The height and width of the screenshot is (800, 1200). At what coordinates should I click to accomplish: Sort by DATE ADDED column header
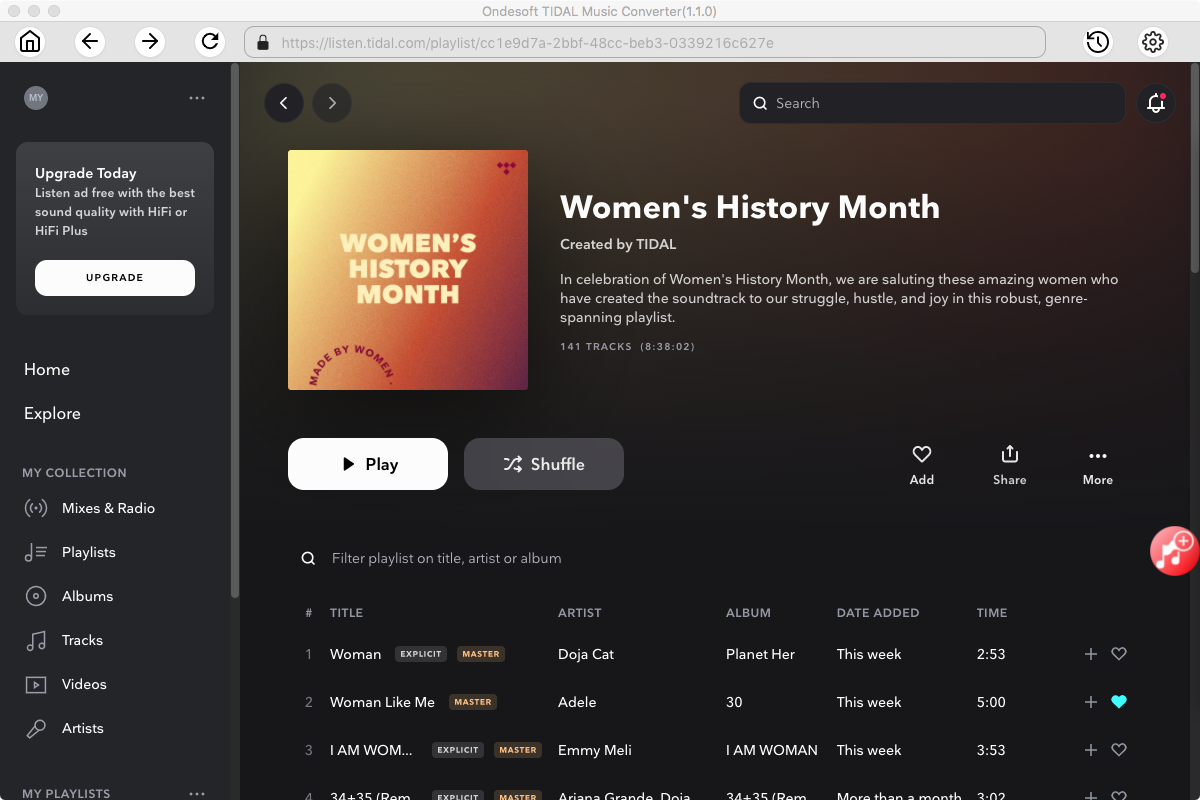click(878, 613)
